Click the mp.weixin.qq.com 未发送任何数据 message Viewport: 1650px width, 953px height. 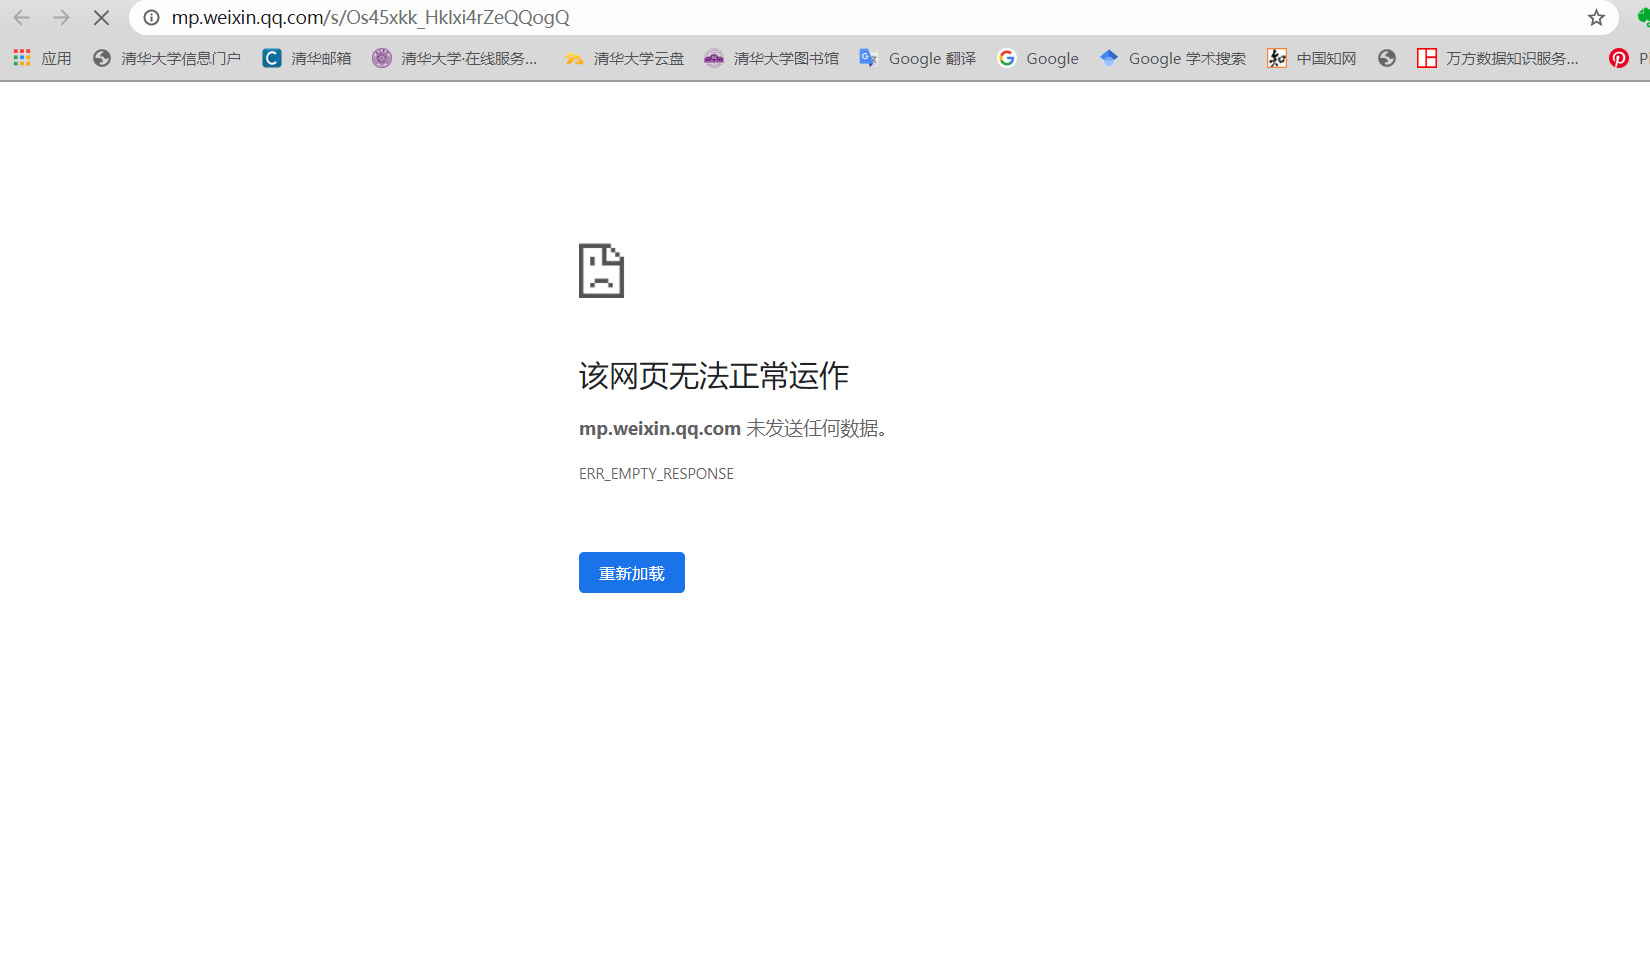pyautogui.click(x=733, y=429)
